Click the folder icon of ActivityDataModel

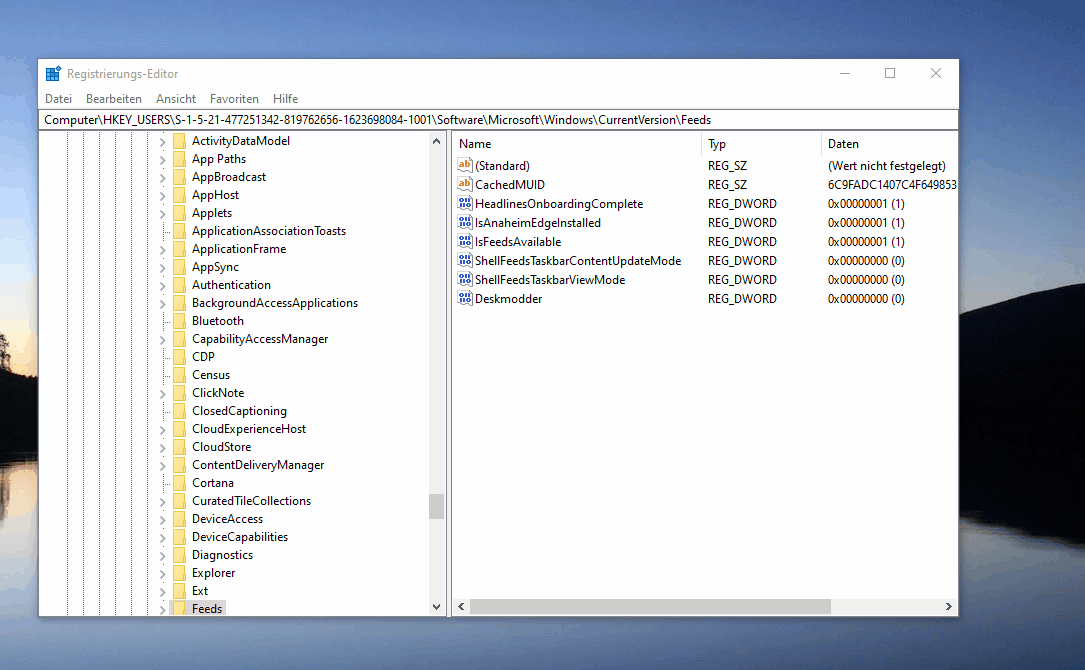point(179,141)
